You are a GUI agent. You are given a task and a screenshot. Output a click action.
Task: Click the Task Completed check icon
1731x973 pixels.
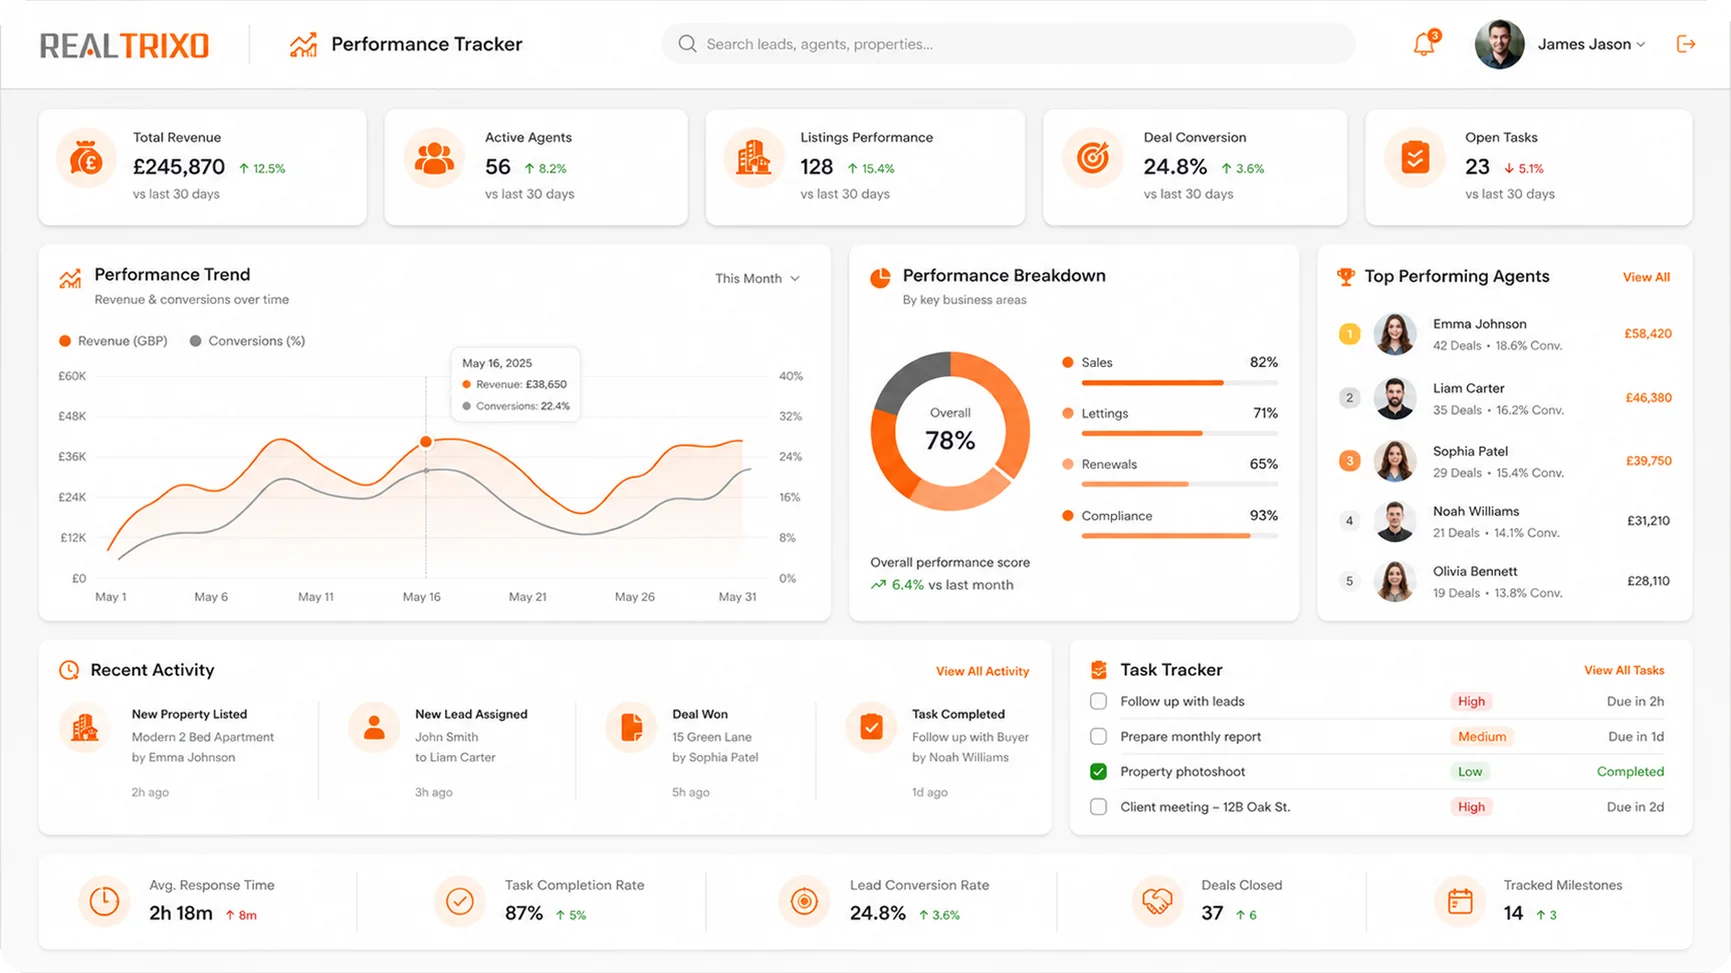pyautogui.click(x=871, y=728)
